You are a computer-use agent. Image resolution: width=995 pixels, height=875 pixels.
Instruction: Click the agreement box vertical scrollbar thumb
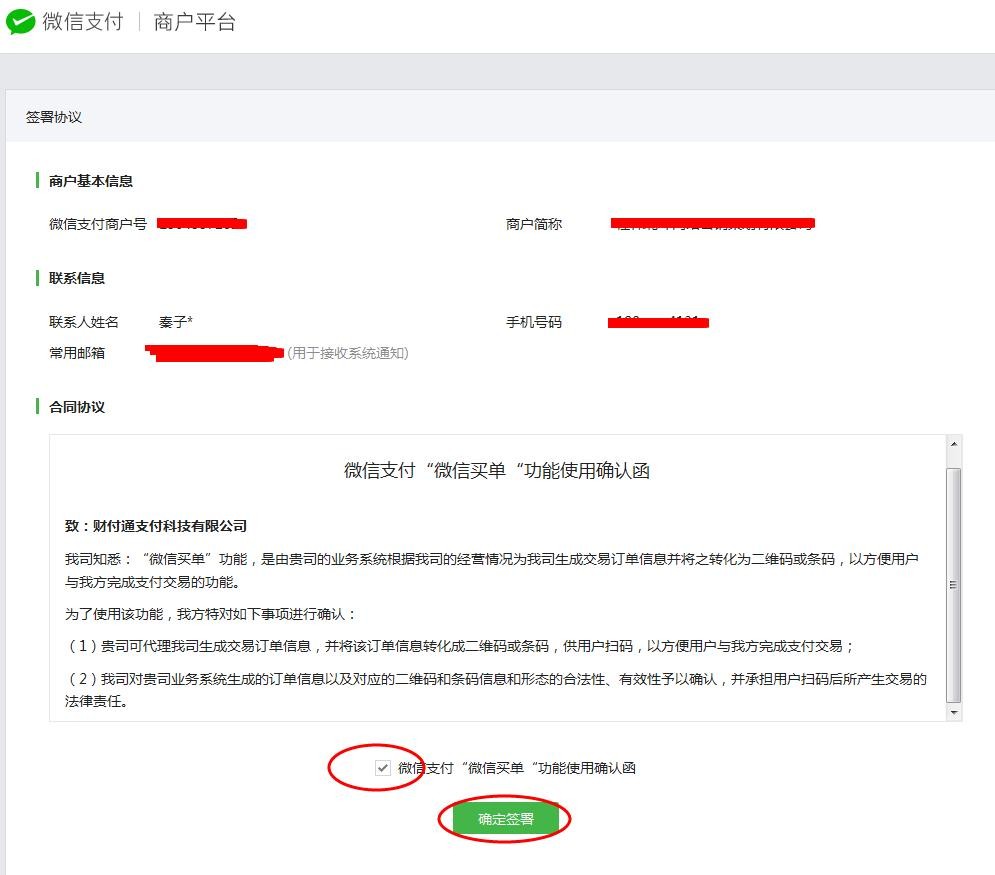pyautogui.click(x=953, y=585)
